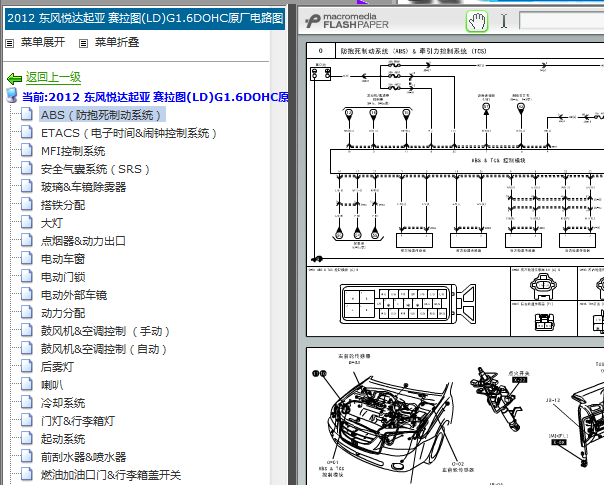Open the 起动系统 item
604x485 pixels.
tap(63, 439)
